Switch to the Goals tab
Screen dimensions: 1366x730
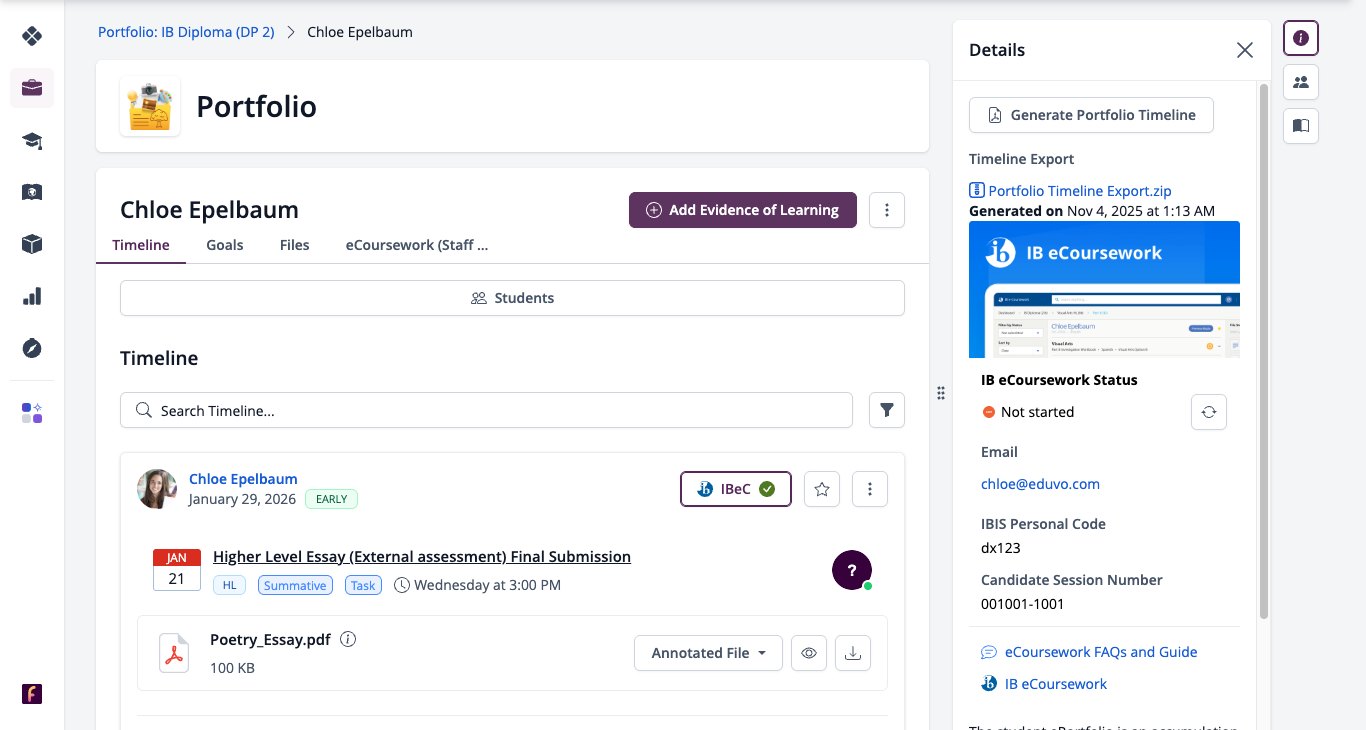click(x=225, y=244)
